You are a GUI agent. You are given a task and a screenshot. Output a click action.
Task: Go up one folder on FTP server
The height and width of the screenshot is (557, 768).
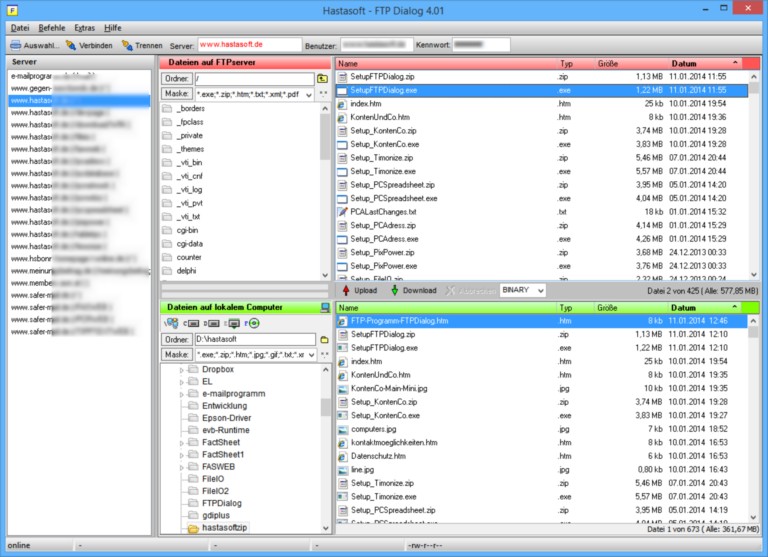[323, 78]
